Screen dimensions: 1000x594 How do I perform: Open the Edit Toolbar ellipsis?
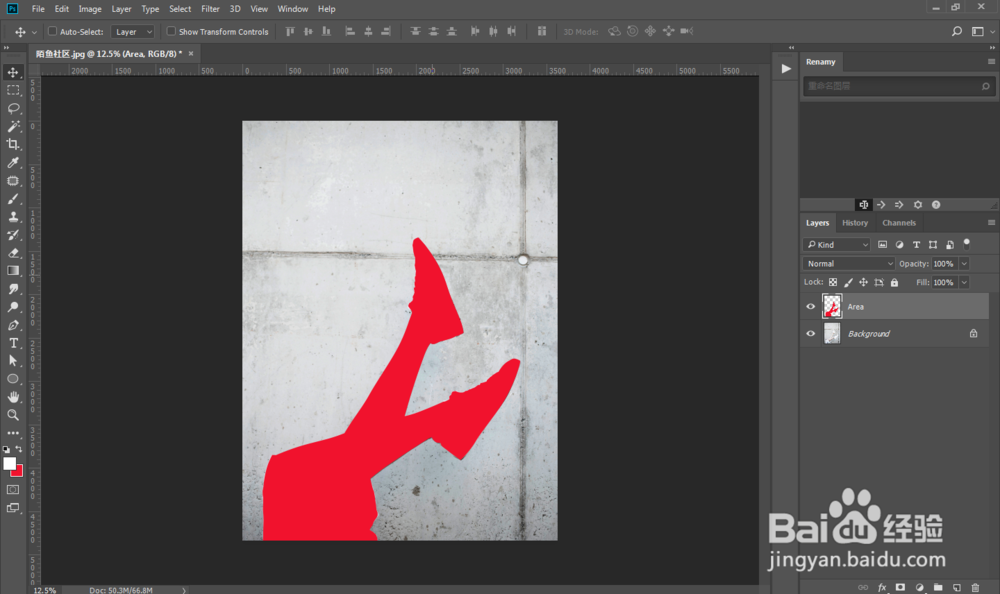click(x=13, y=433)
